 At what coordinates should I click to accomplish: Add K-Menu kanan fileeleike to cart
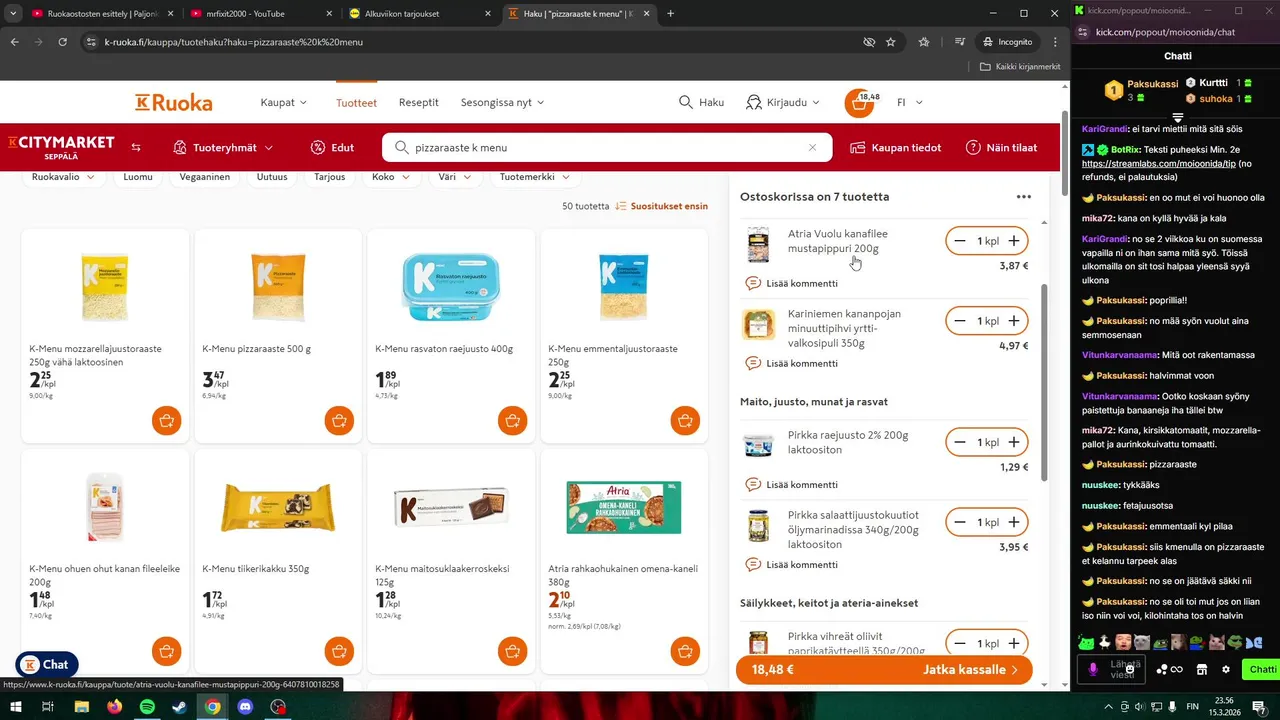(167, 651)
